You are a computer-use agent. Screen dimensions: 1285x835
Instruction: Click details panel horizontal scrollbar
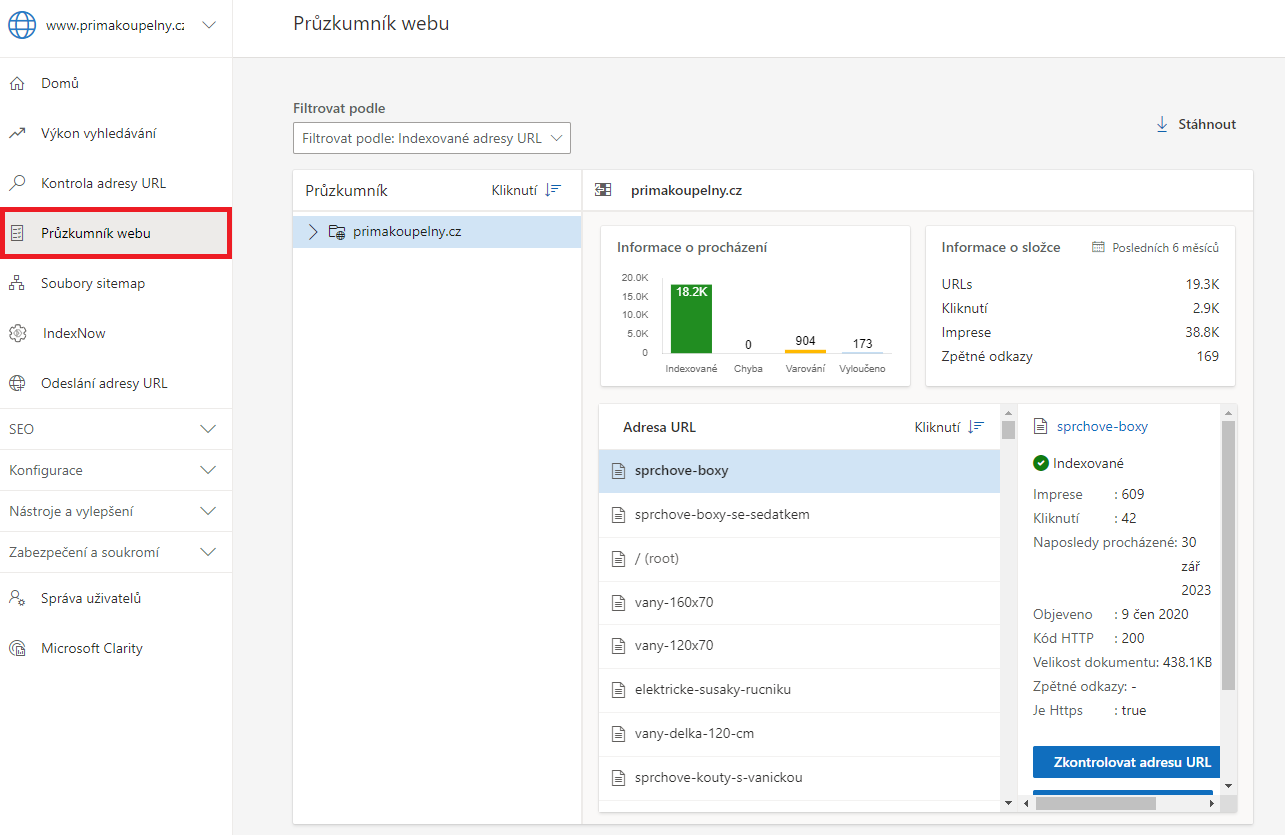coord(1095,803)
